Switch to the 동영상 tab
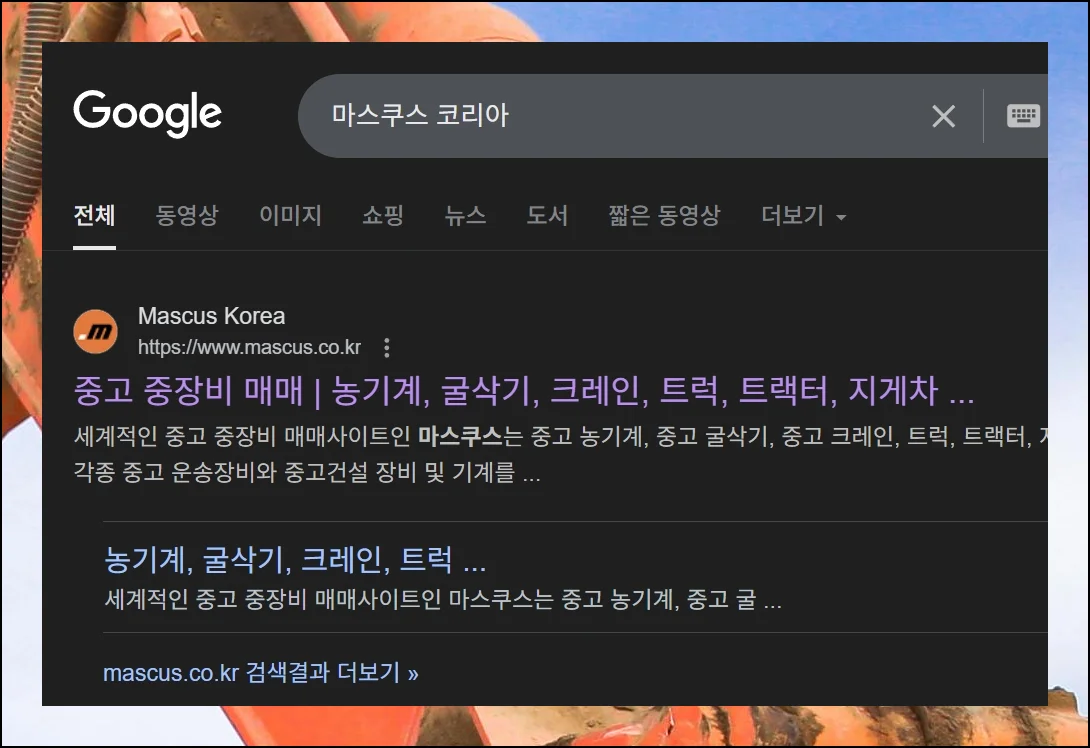Image resolution: width=1090 pixels, height=748 pixels. click(187, 216)
